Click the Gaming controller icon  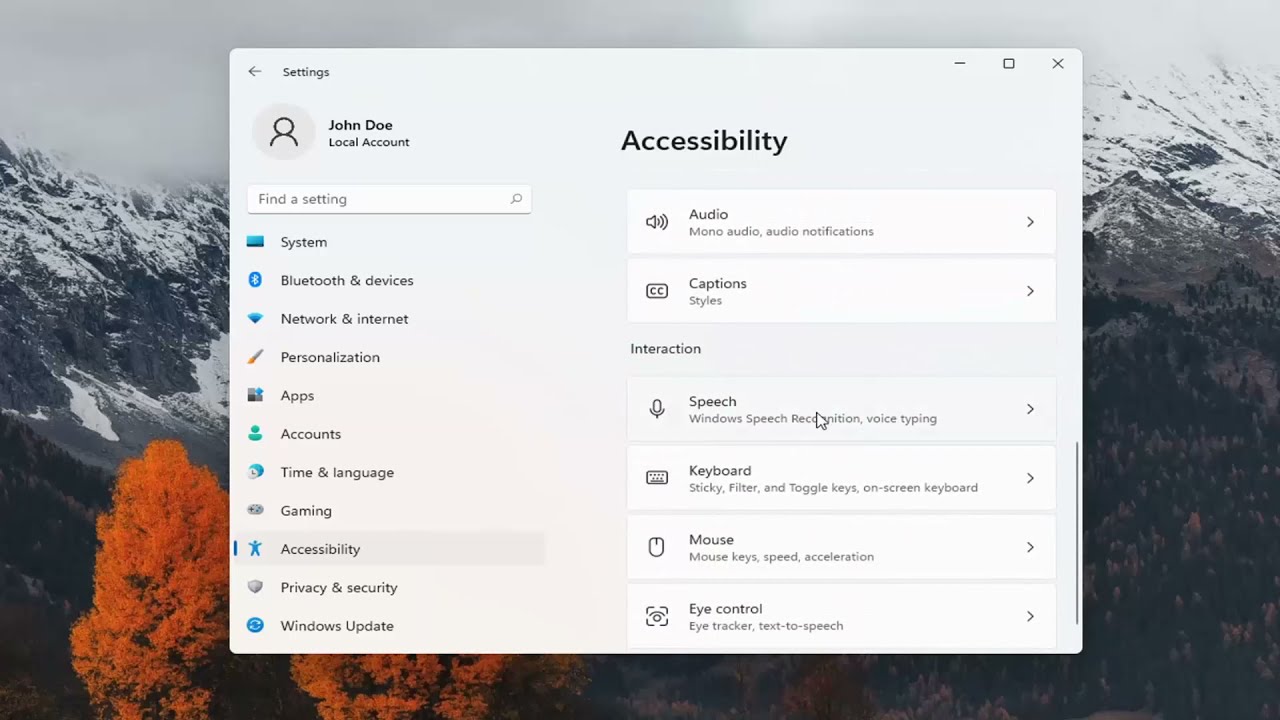point(255,510)
